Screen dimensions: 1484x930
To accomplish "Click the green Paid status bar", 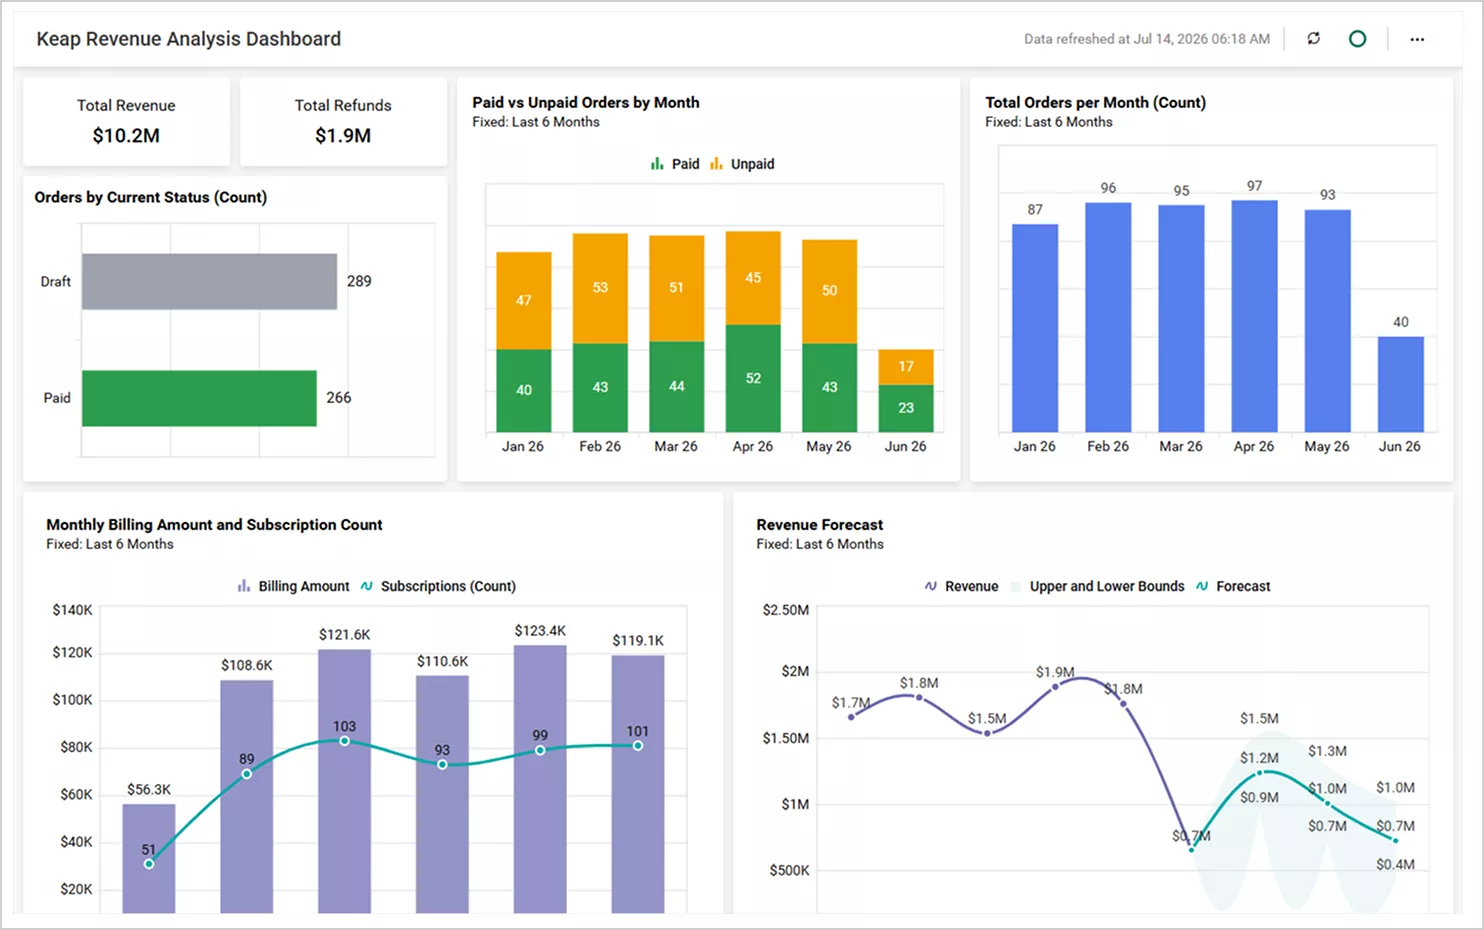I will point(199,398).
